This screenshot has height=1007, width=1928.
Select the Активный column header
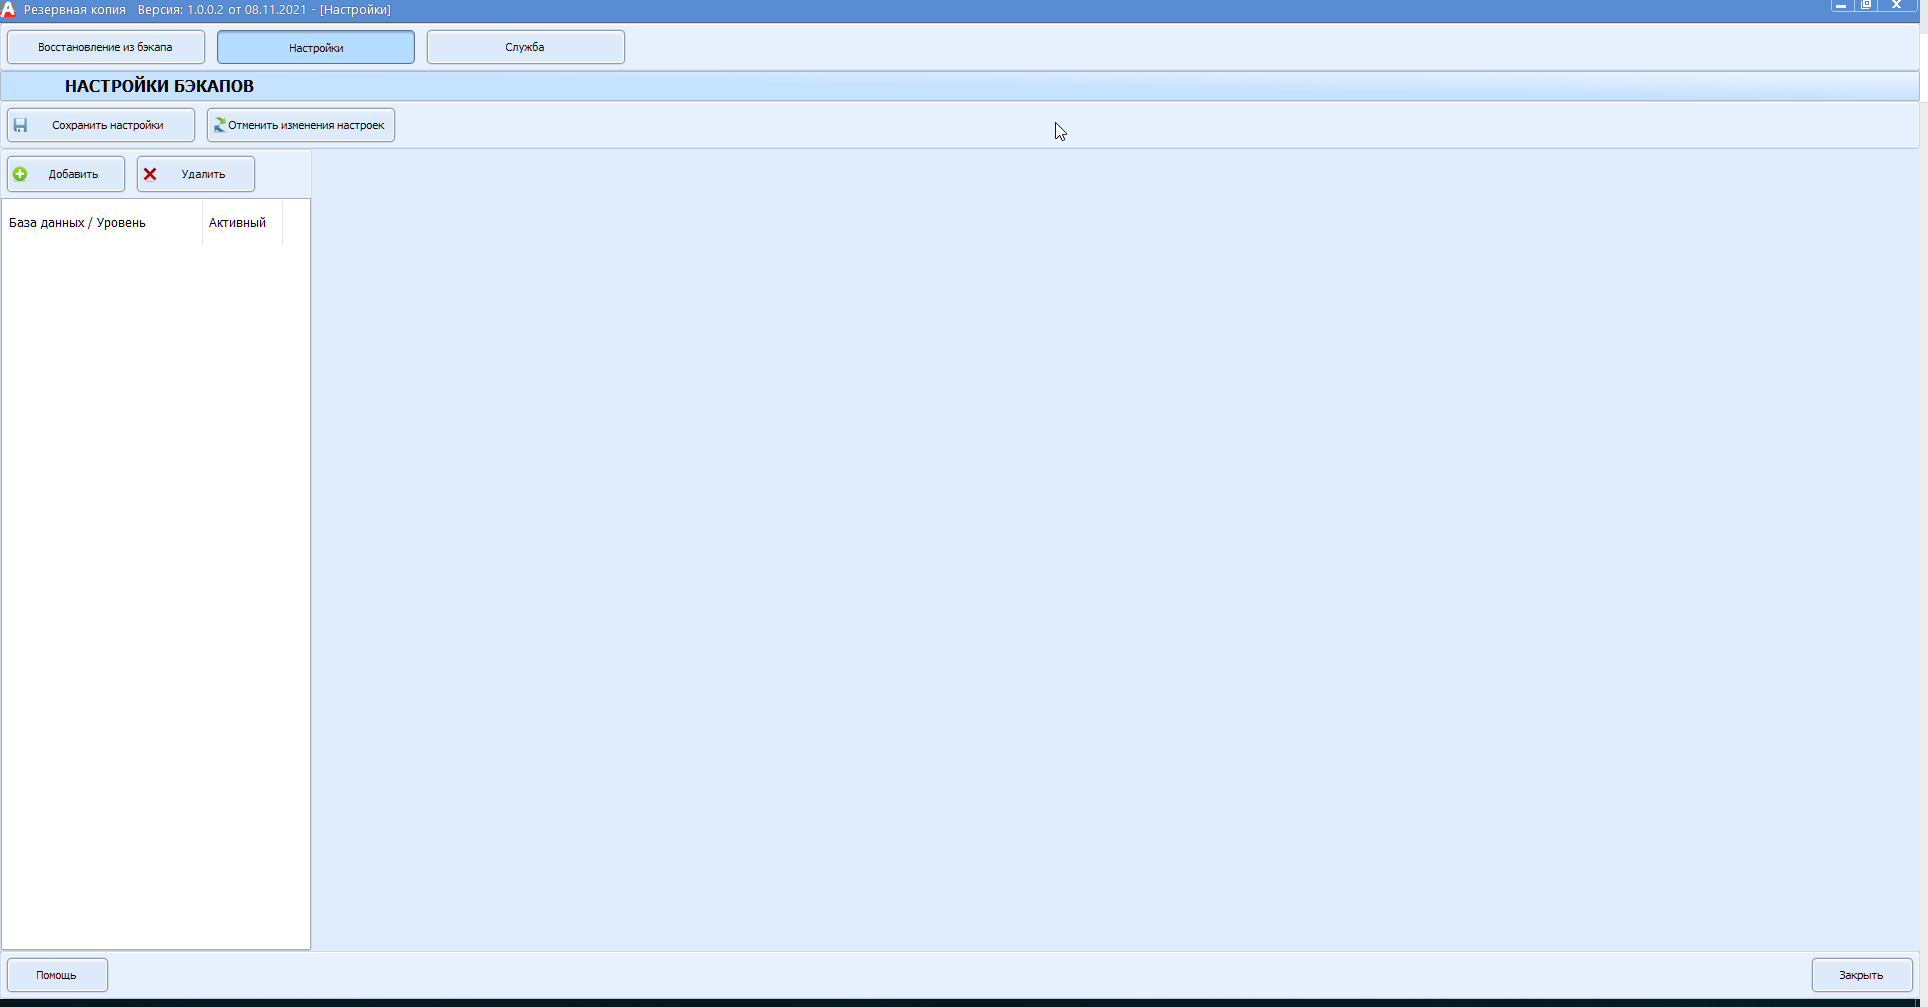tap(242, 223)
